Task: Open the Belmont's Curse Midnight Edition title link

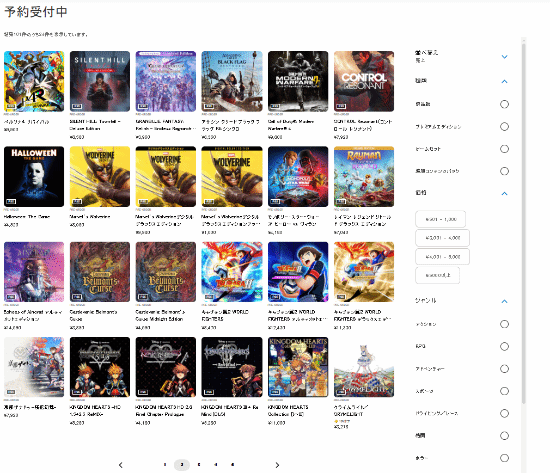Action: 160,315
